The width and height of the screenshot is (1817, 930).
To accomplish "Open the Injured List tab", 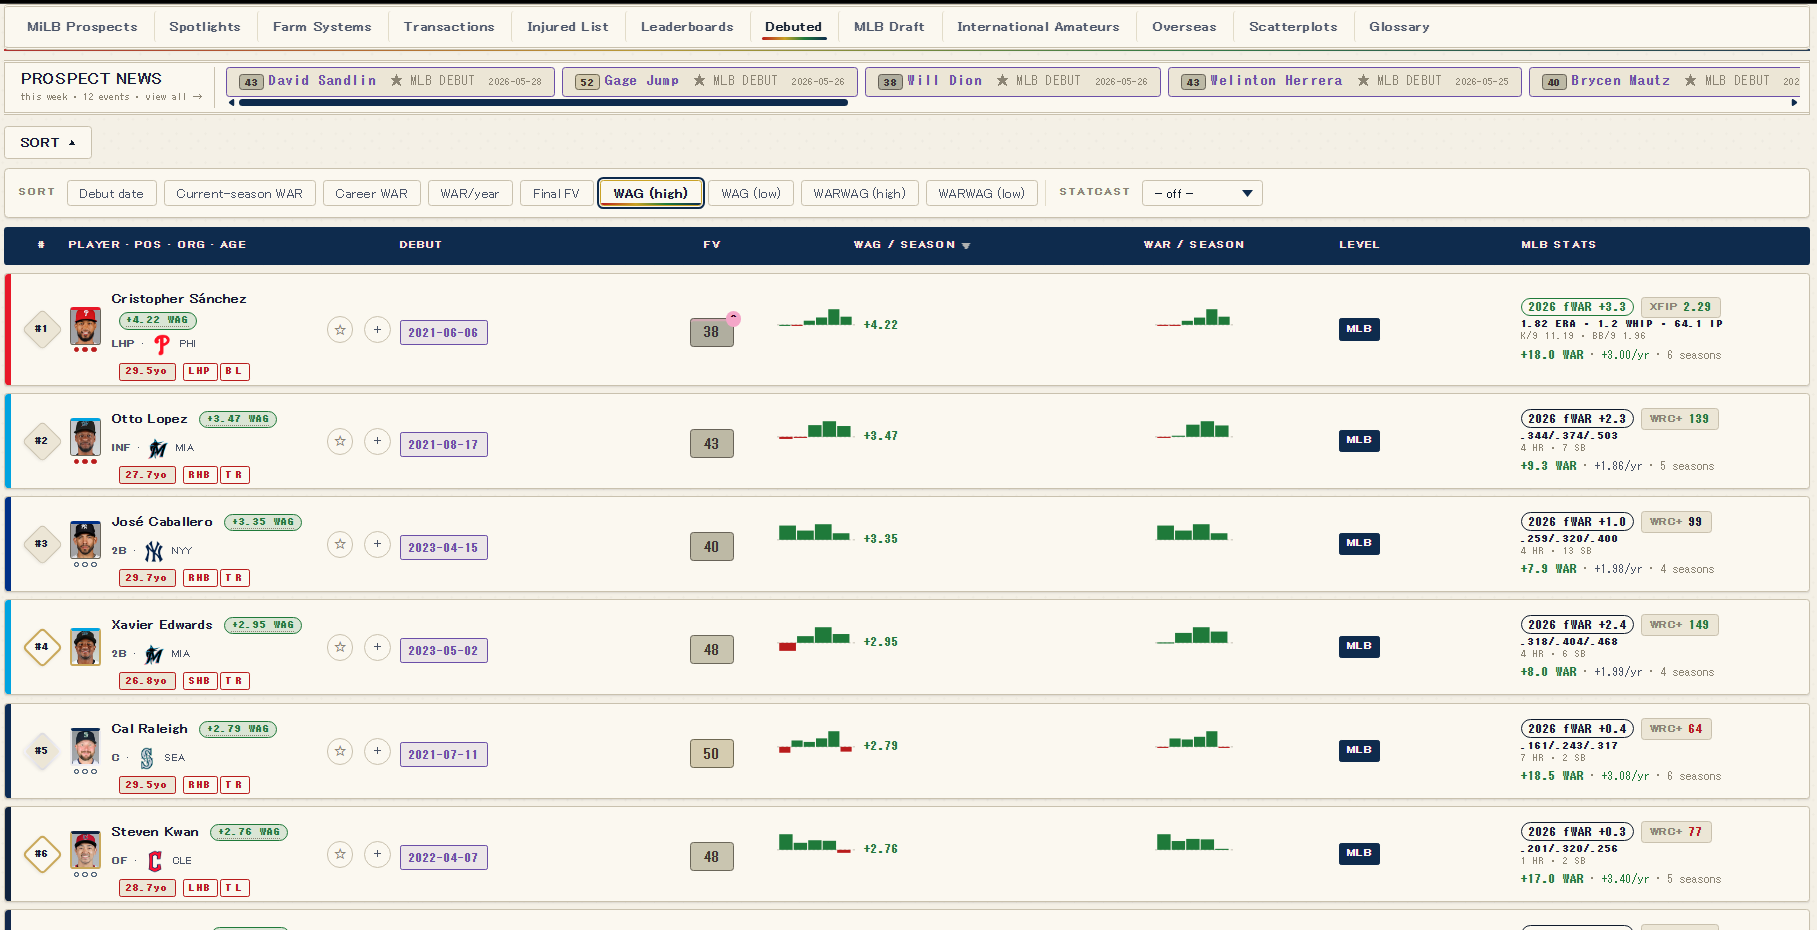I will coord(568,27).
